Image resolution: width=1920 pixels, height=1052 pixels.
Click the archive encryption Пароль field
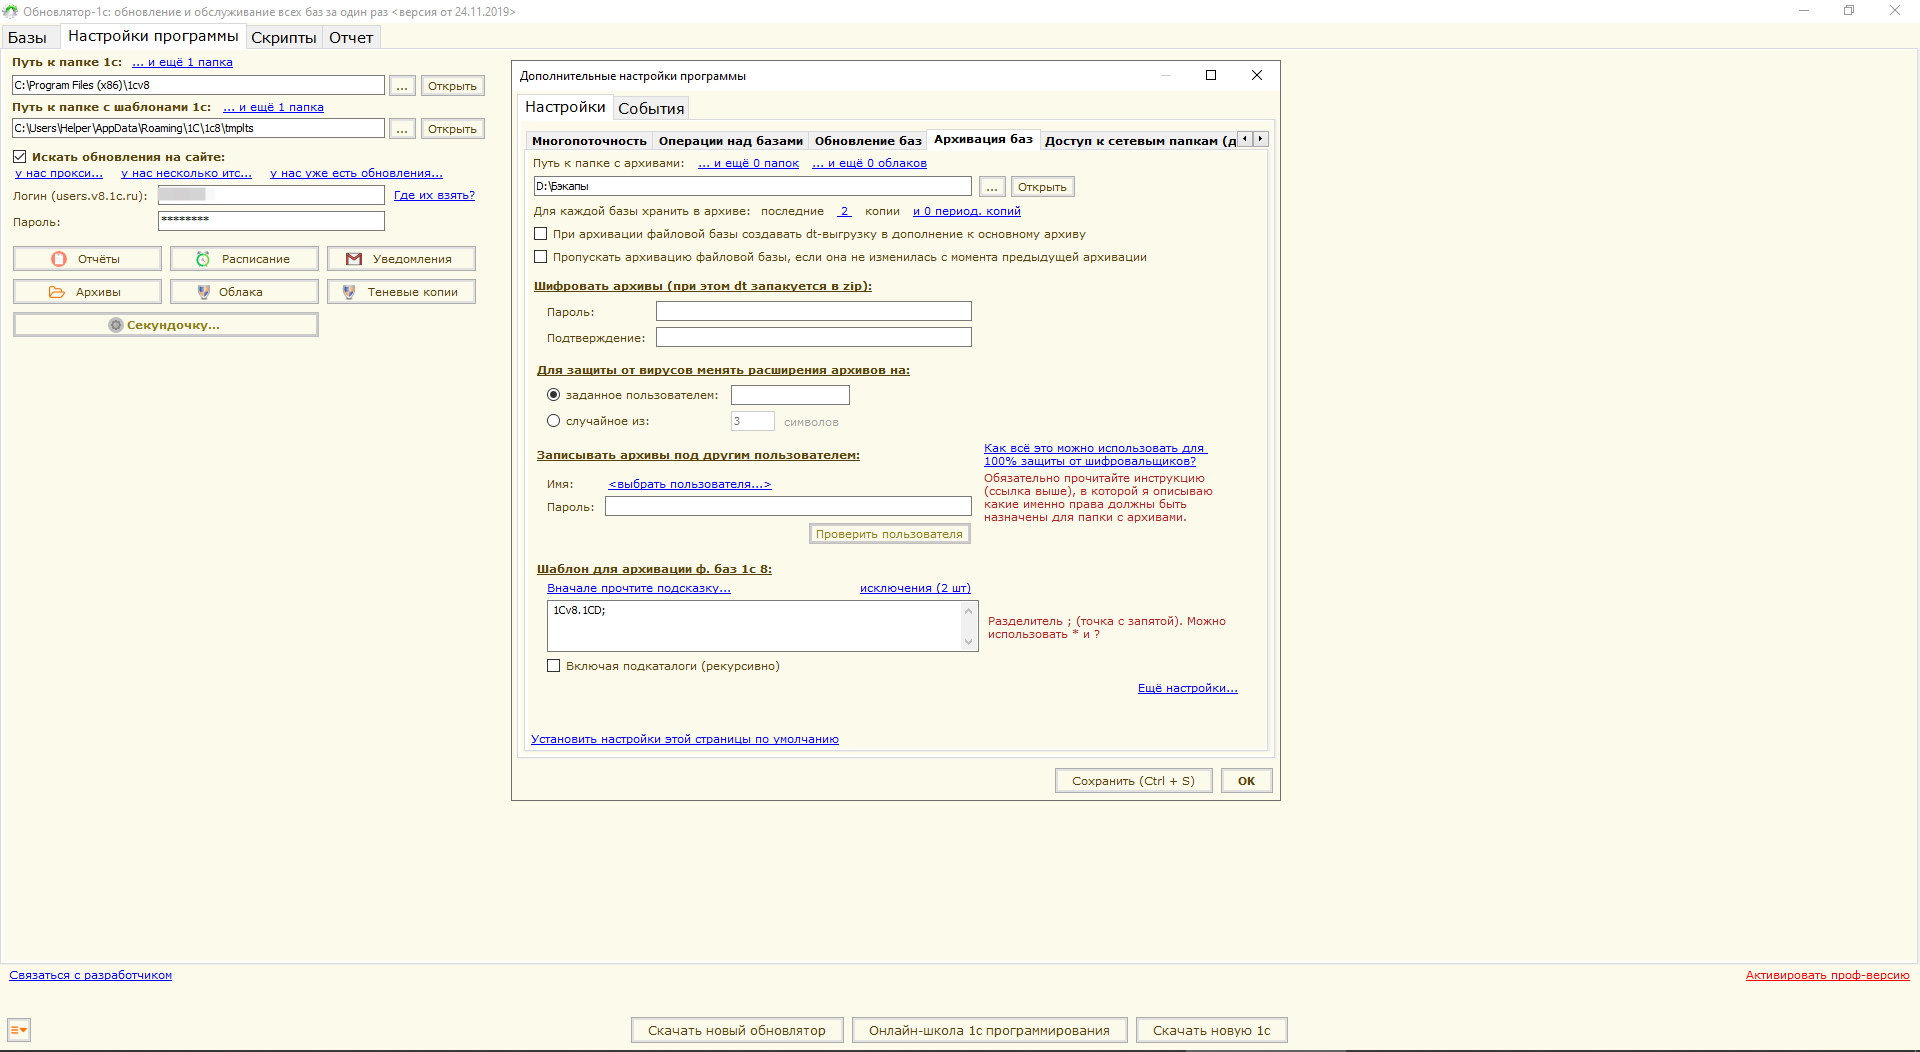(813, 312)
